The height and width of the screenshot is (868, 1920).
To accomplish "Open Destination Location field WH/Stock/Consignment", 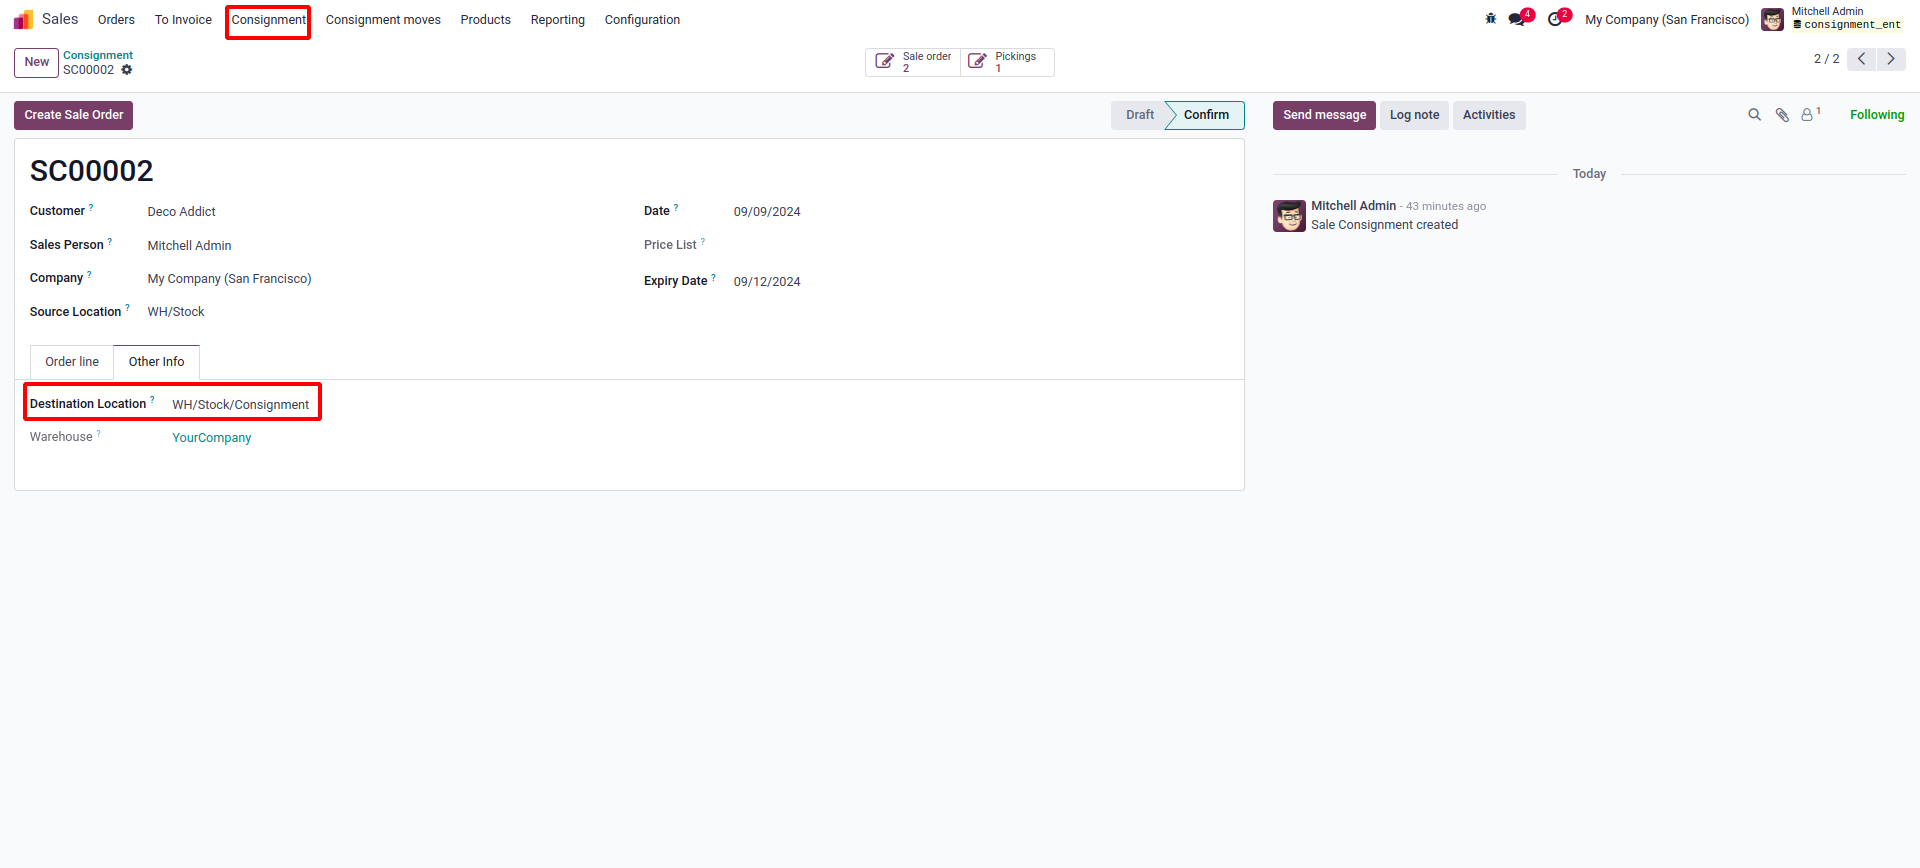I will [x=240, y=405].
